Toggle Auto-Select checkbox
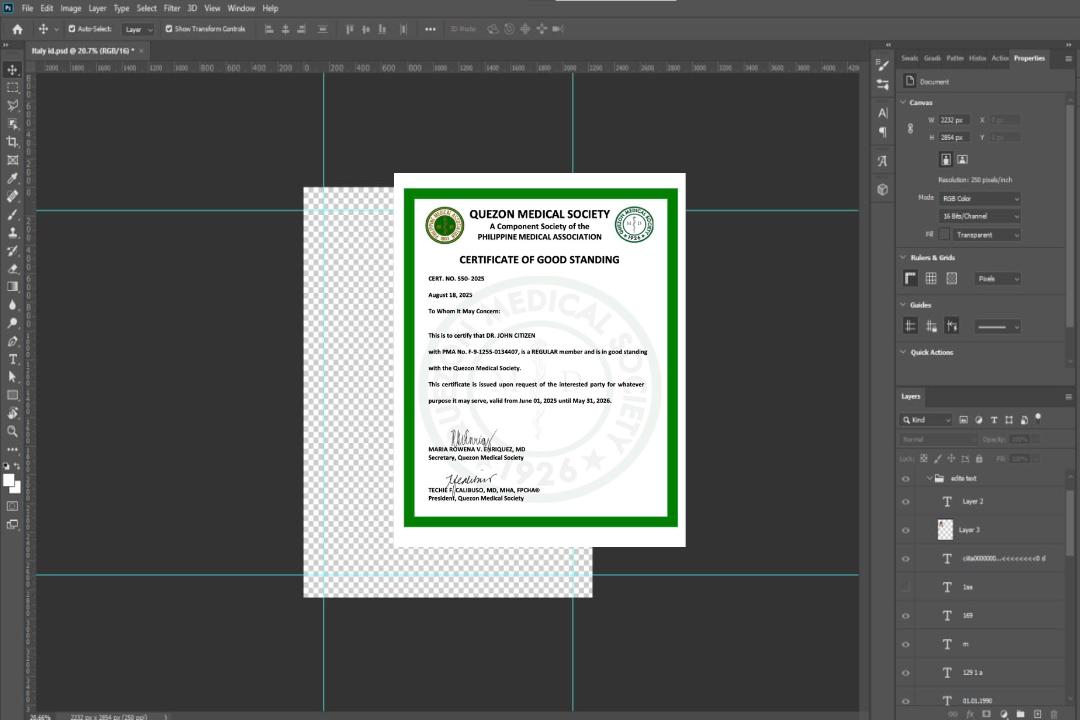The width and height of the screenshot is (1080, 720). (72, 29)
